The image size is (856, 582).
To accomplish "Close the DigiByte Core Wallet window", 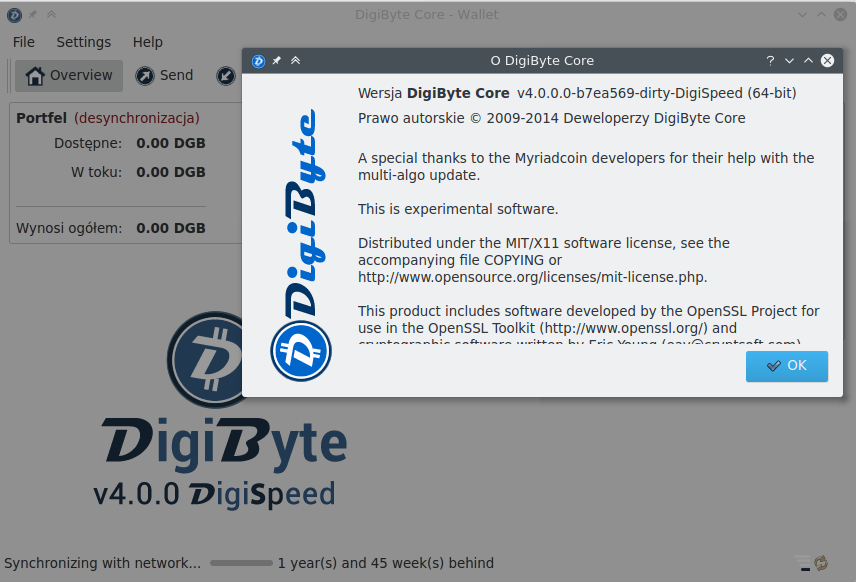I will (x=841, y=15).
